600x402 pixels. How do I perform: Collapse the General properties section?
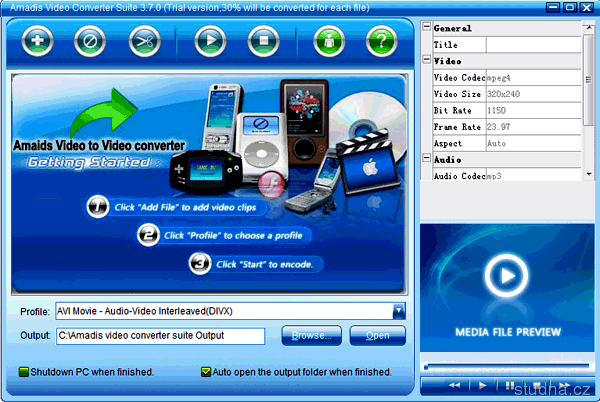coord(427,26)
